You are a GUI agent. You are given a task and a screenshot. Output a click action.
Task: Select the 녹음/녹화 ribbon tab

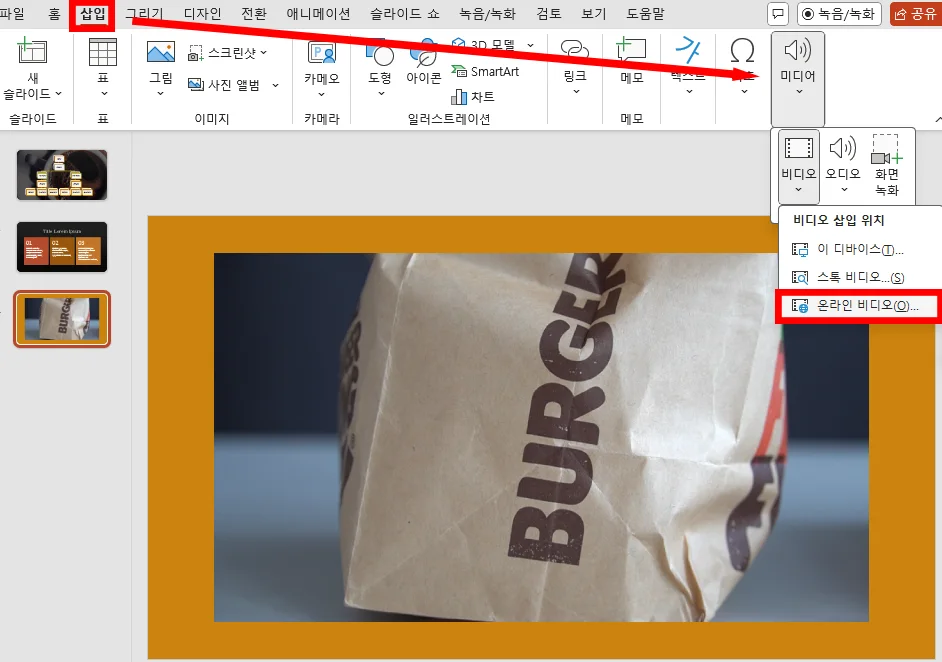point(487,14)
